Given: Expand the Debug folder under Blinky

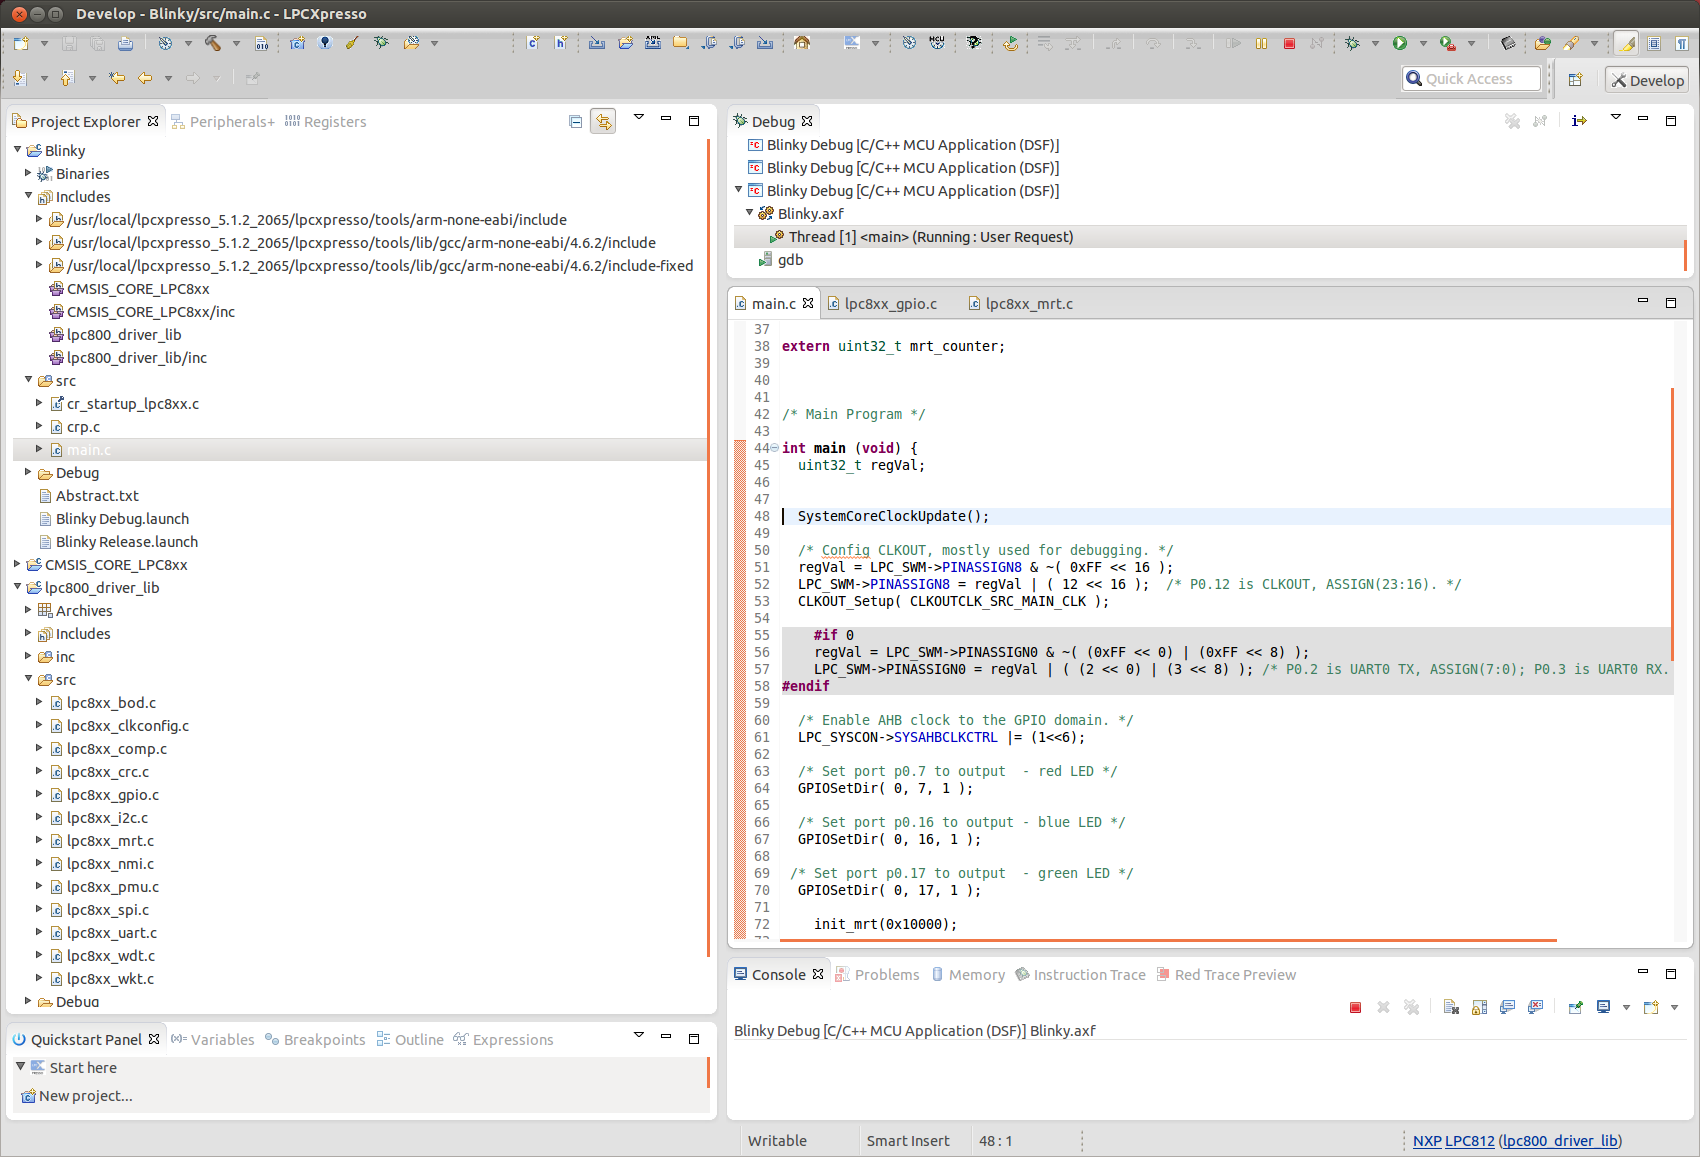Looking at the screenshot, I should 28,472.
